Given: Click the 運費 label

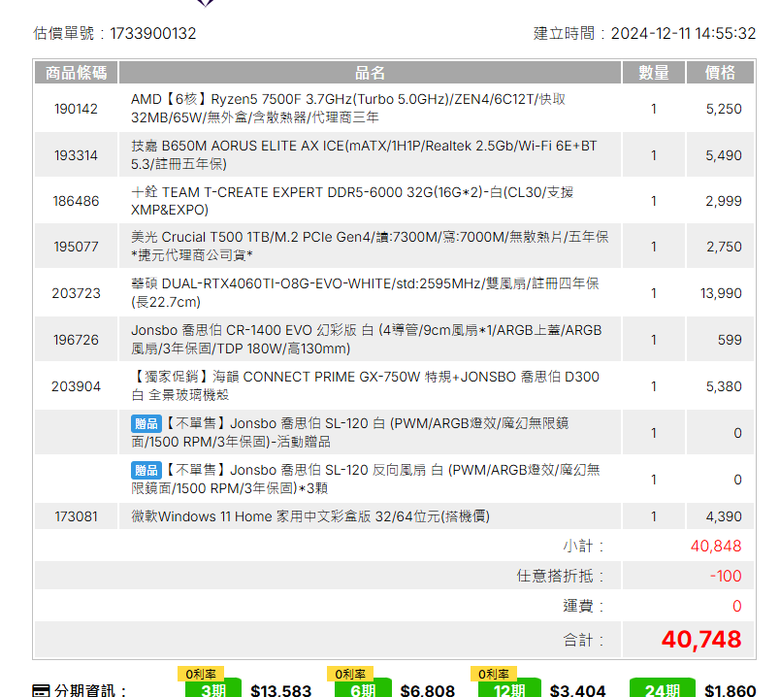Looking at the screenshot, I should tap(583, 606).
